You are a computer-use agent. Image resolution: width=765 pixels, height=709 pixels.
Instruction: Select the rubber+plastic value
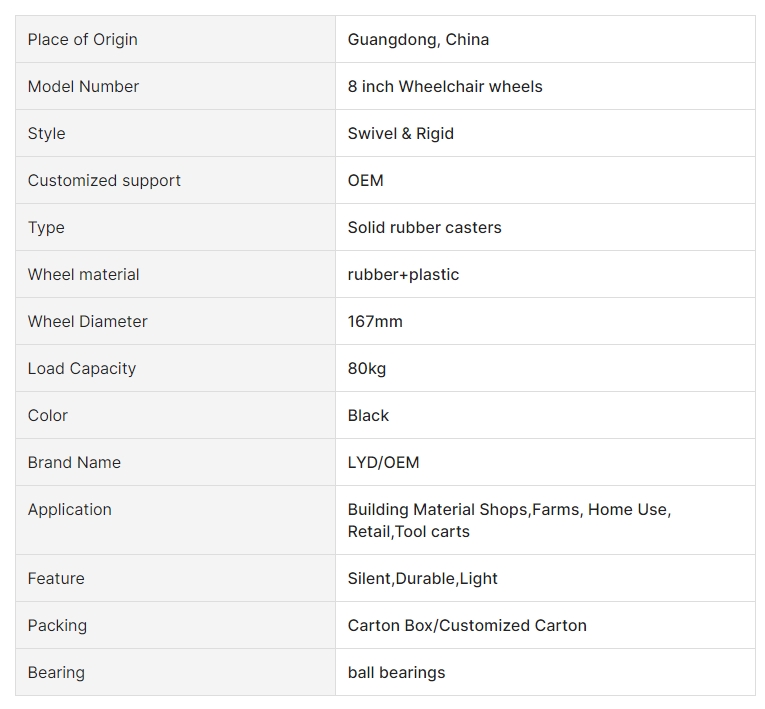[403, 275]
